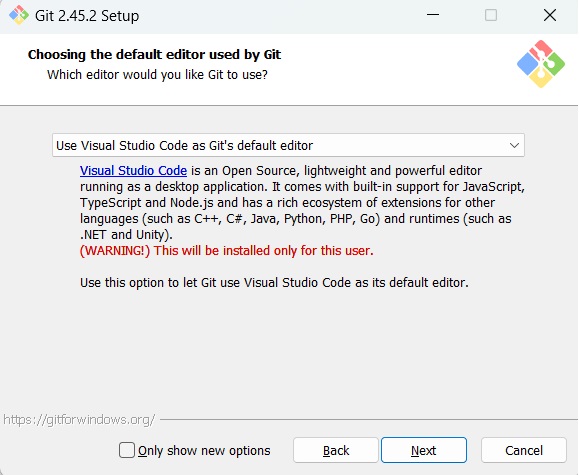Screen dimensions: 579x475
Task: Click the 'Only show new options' label text
Action: pos(204,451)
